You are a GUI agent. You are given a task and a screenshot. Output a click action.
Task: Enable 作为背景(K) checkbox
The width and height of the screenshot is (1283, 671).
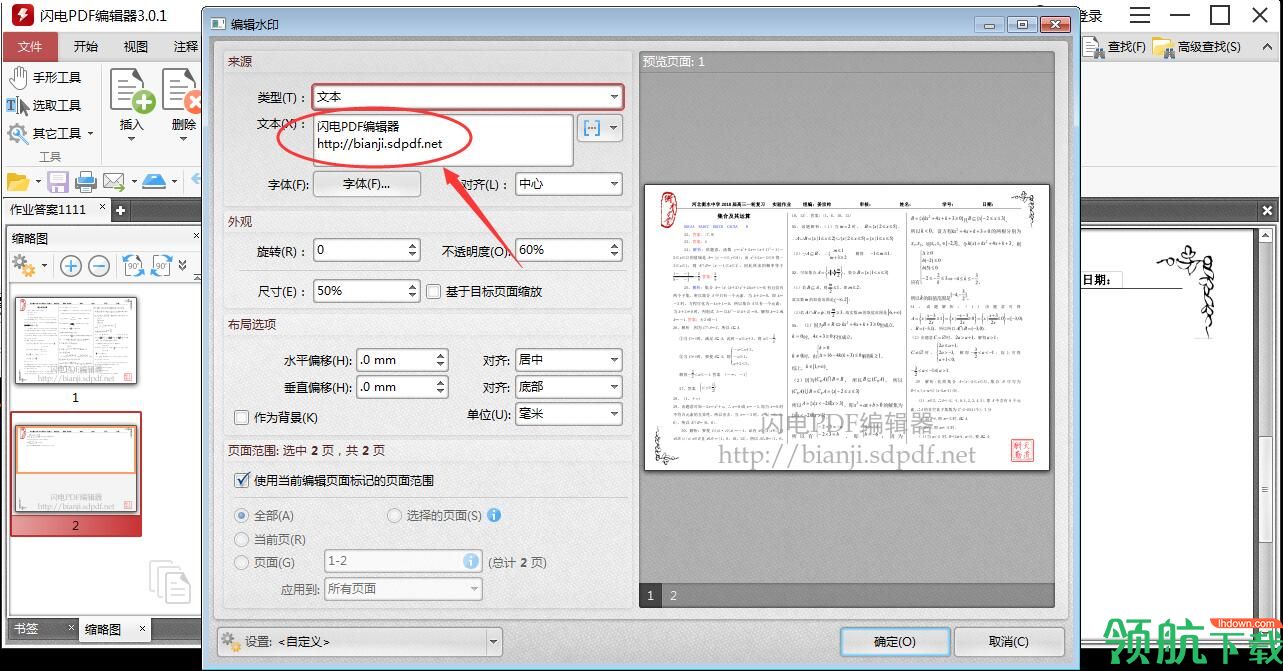point(241,417)
